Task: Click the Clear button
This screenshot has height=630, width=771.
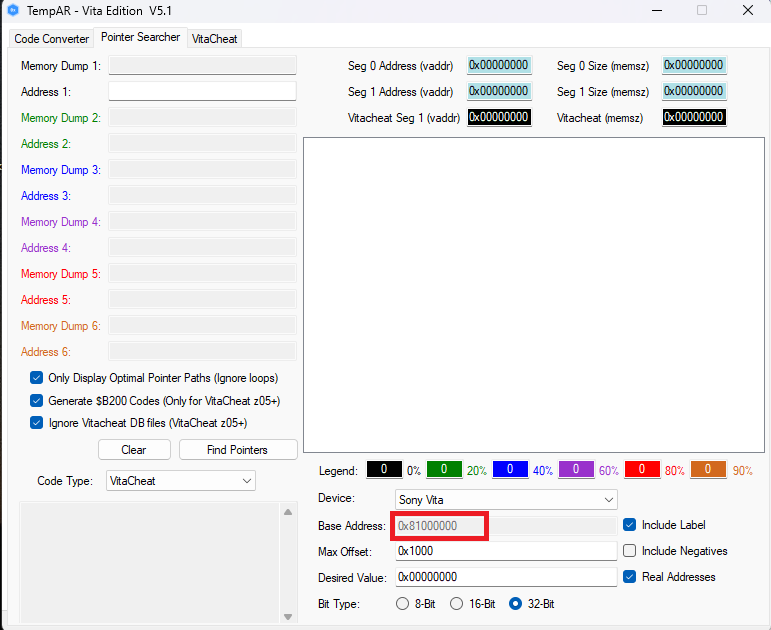Action: (134, 450)
